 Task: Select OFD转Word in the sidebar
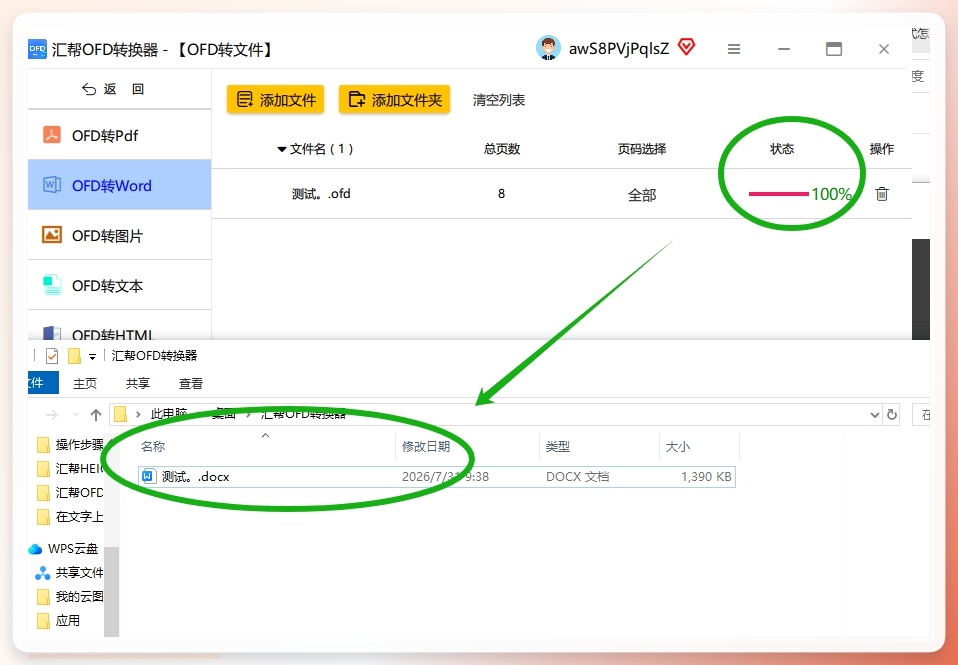coord(120,185)
